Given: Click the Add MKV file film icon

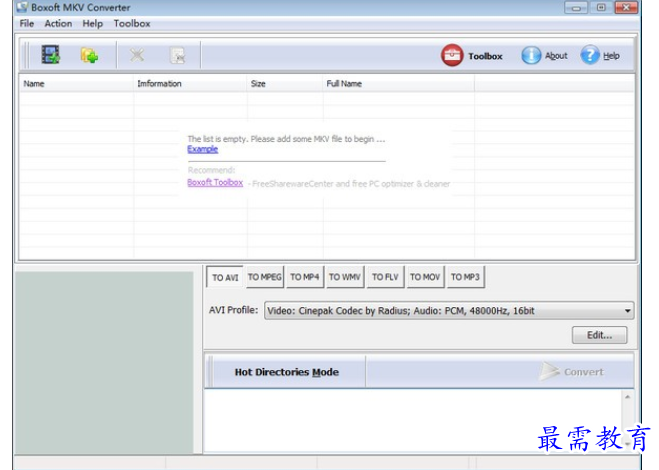Looking at the screenshot, I should coord(50,55).
